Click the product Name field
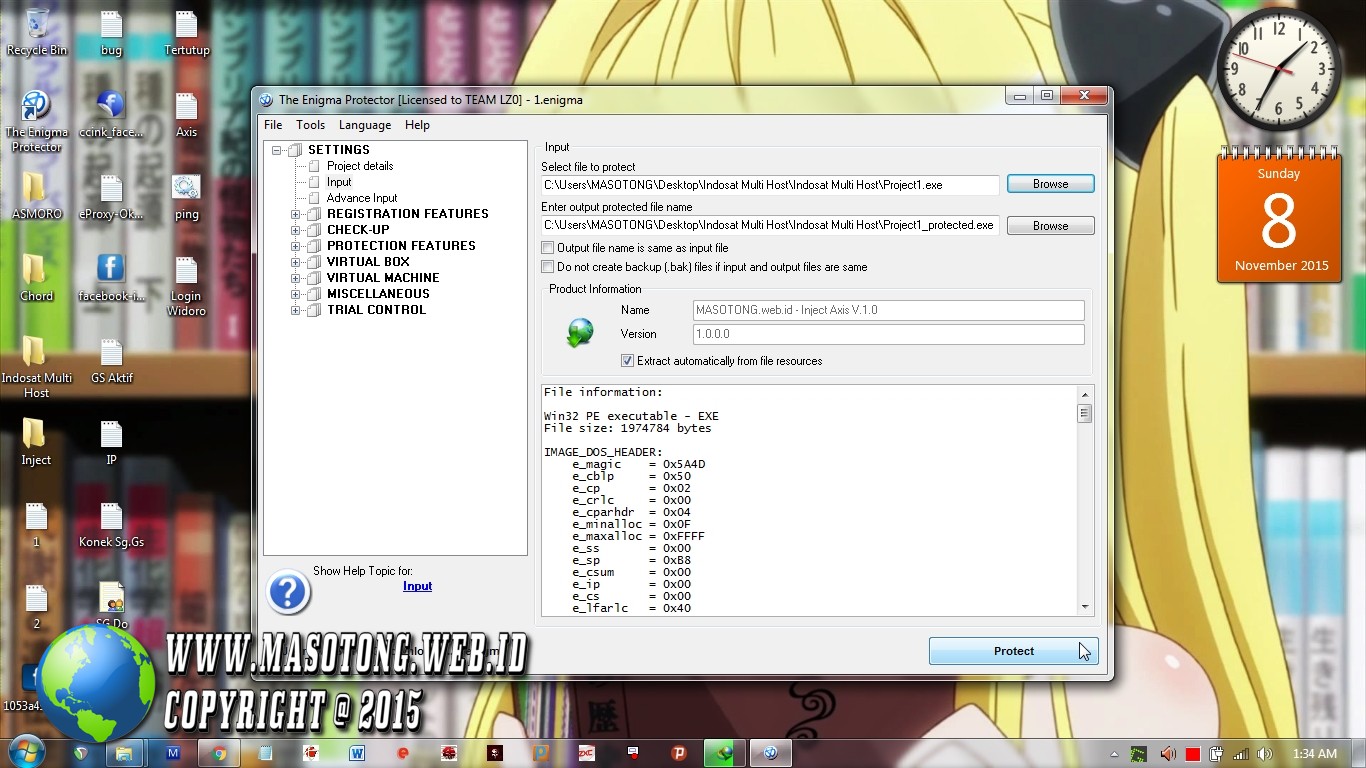 click(x=888, y=310)
